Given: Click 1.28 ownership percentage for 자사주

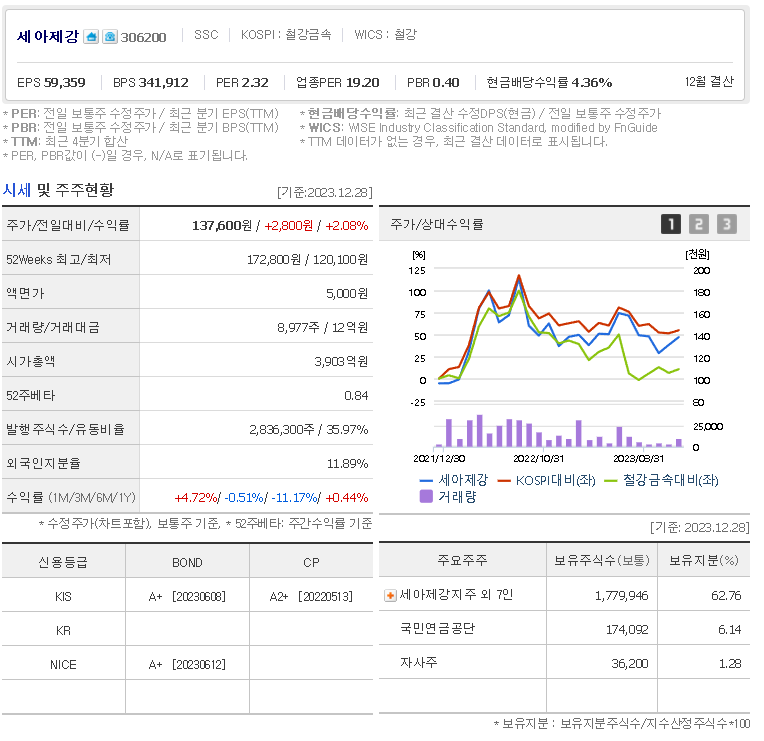Looking at the screenshot, I should (x=730, y=664).
